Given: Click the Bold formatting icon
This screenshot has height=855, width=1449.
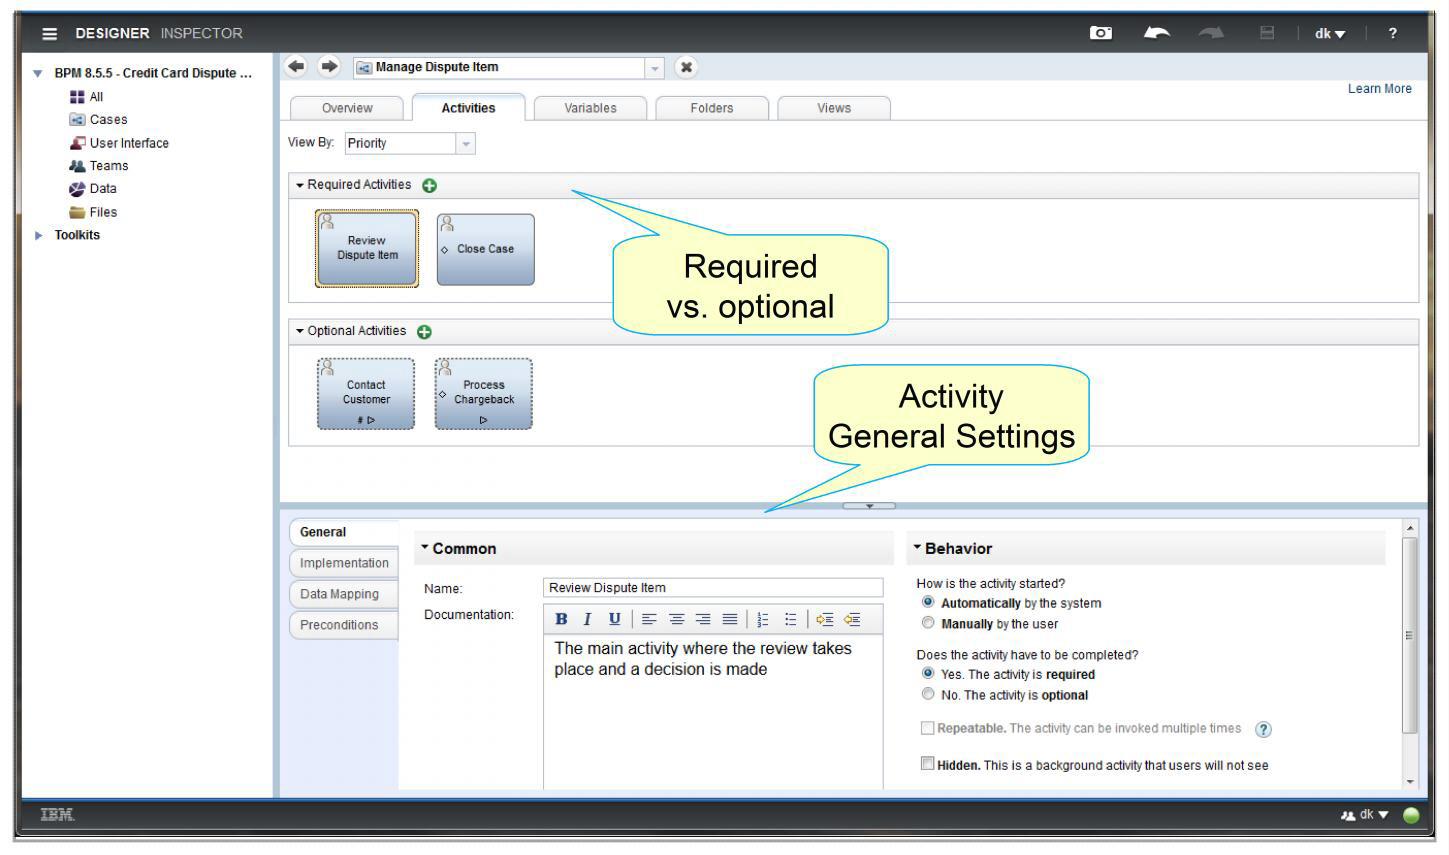Looking at the screenshot, I should [x=561, y=619].
